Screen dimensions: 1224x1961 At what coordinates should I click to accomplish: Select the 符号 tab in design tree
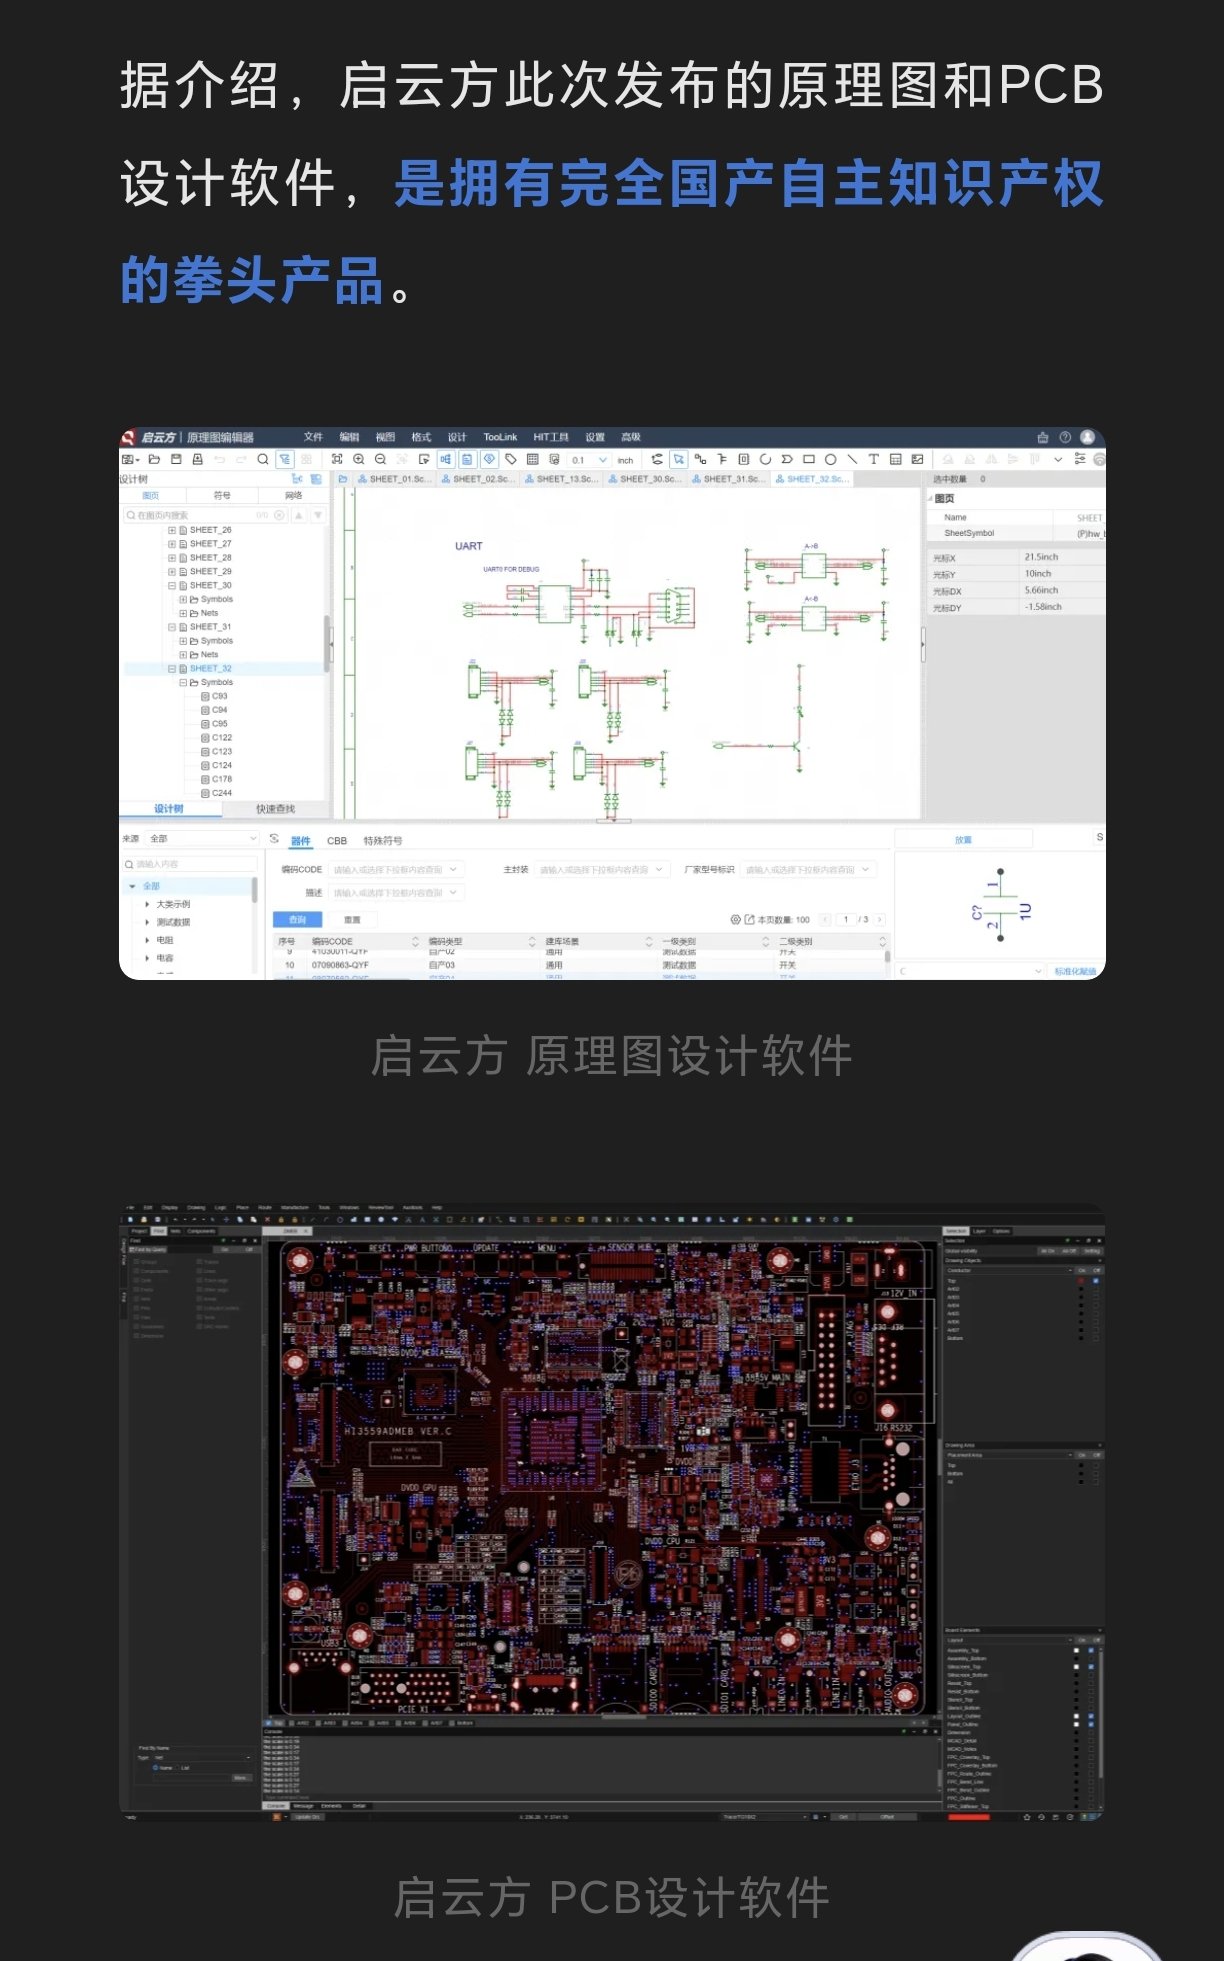(x=222, y=495)
